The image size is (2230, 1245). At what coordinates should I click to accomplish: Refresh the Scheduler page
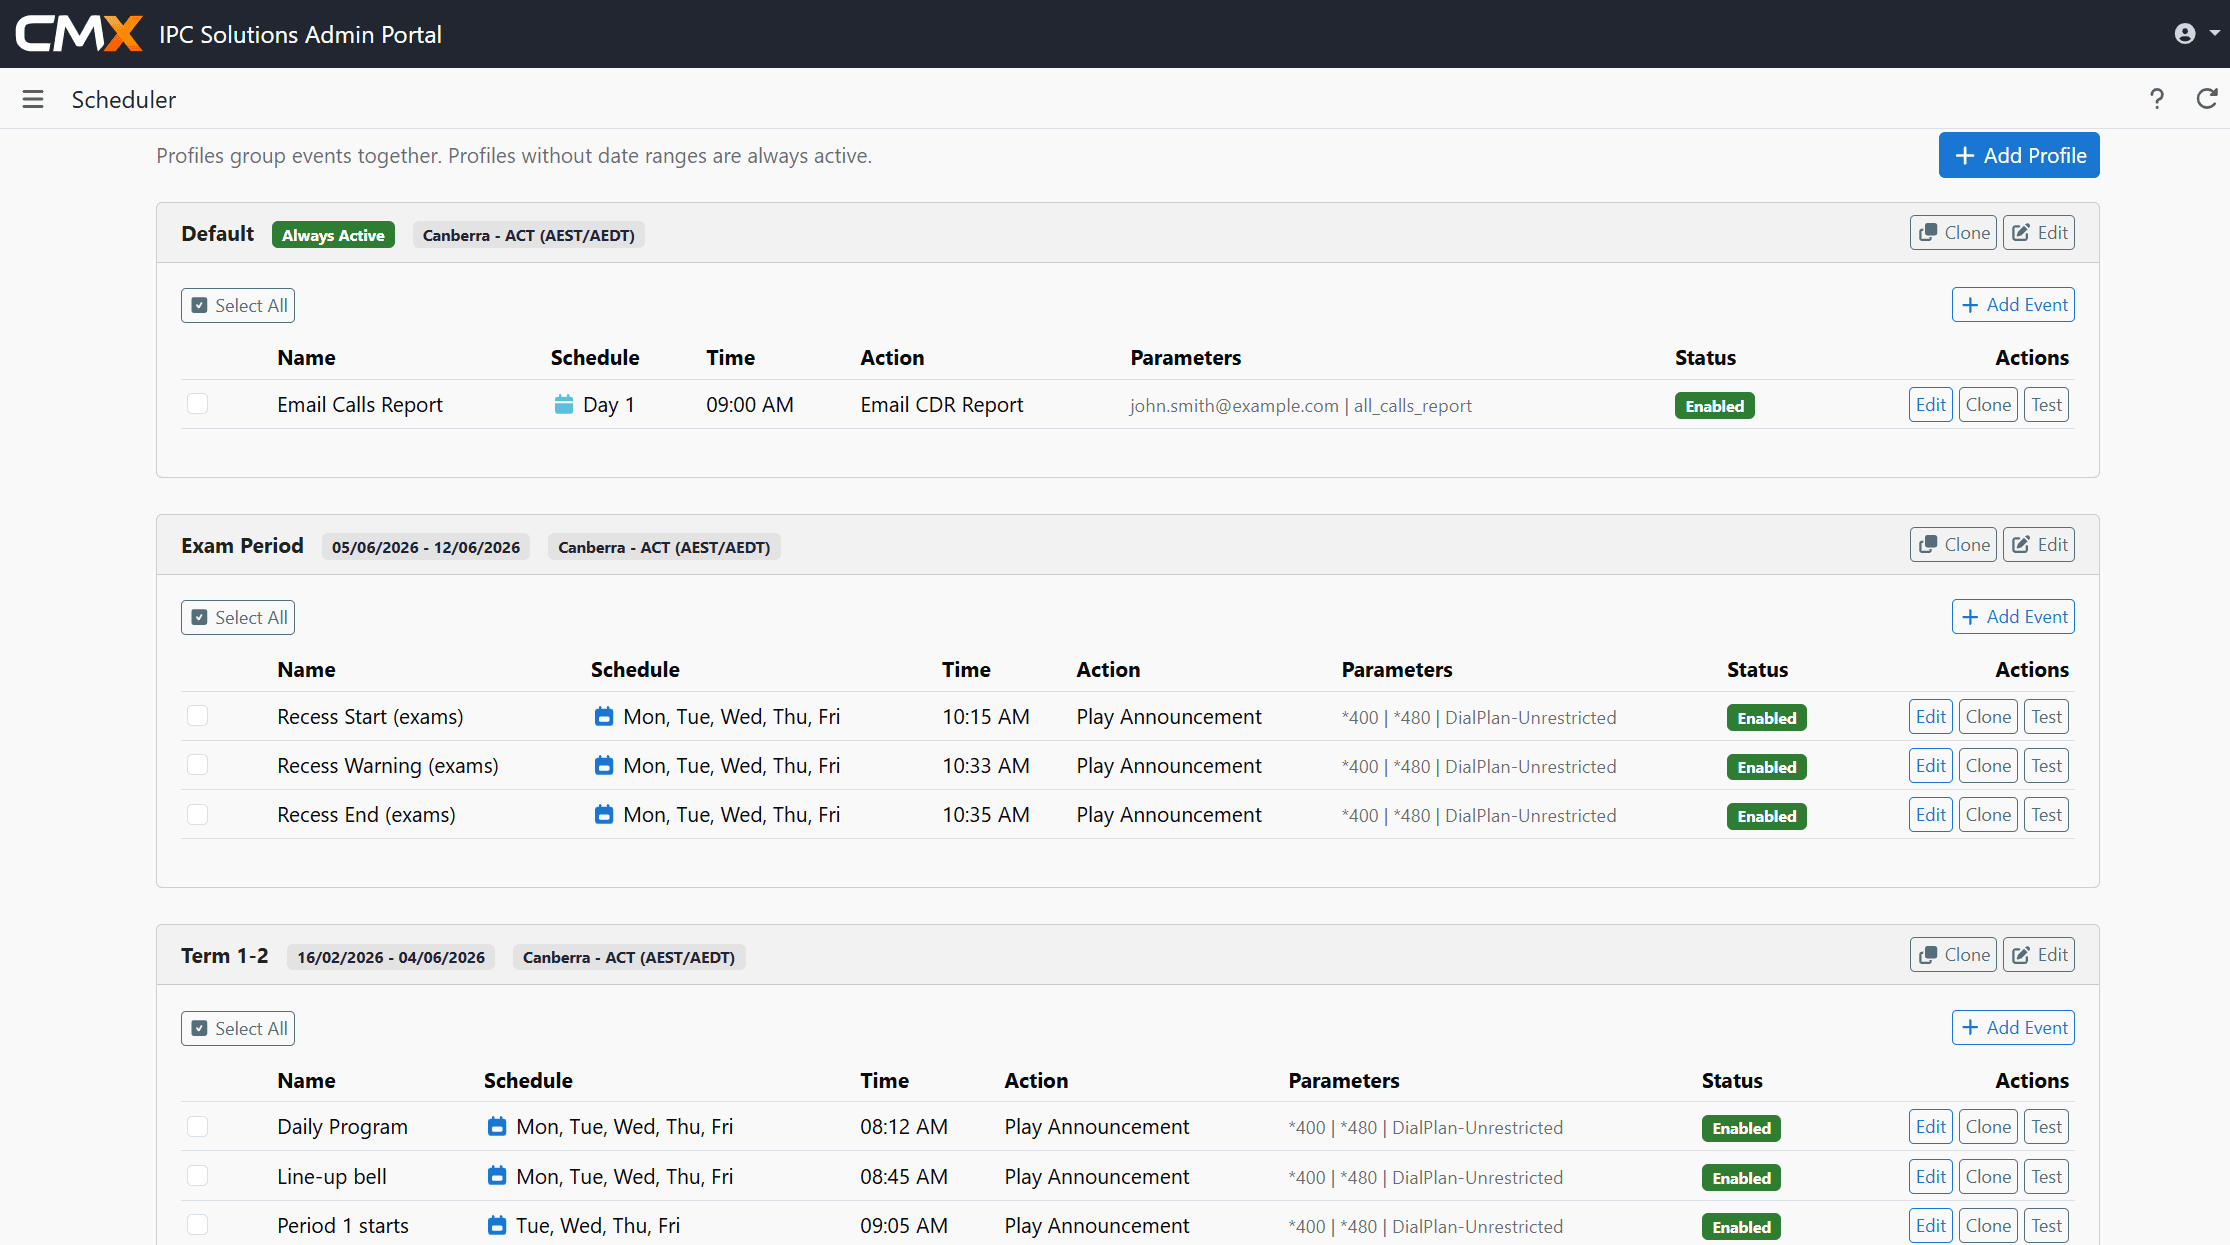(x=2208, y=99)
